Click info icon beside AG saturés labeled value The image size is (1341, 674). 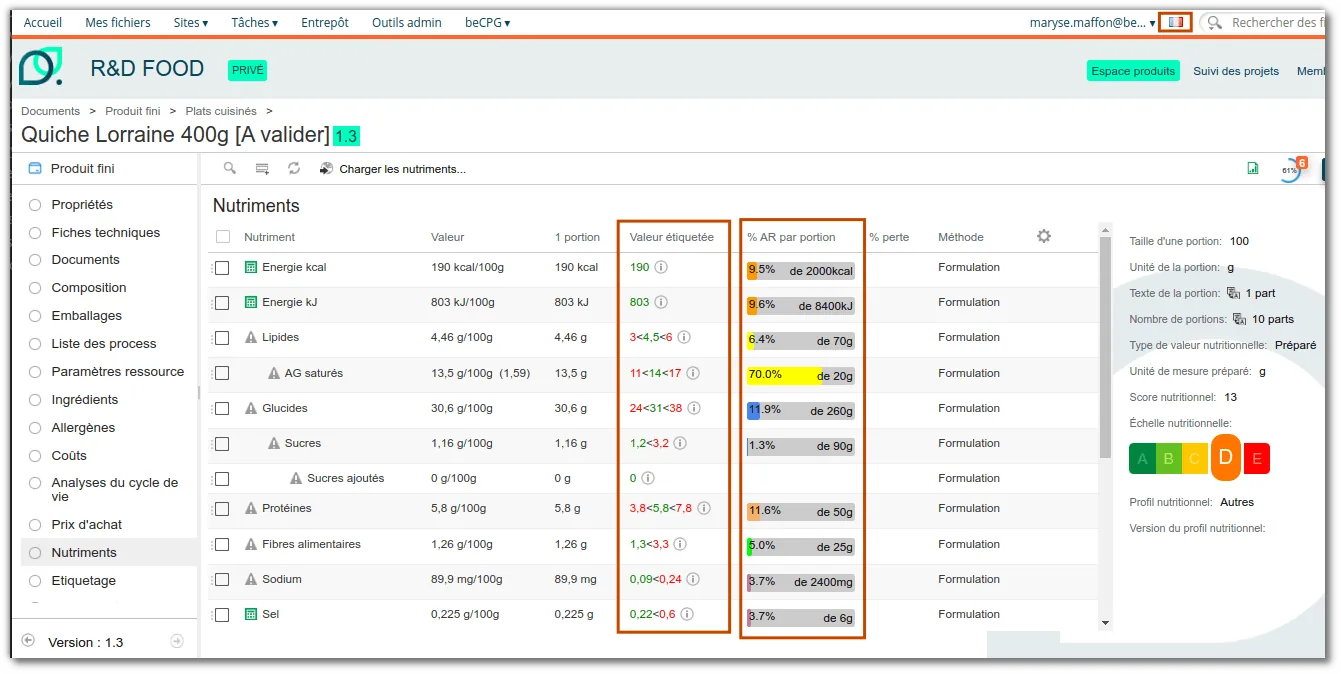coord(693,373)
